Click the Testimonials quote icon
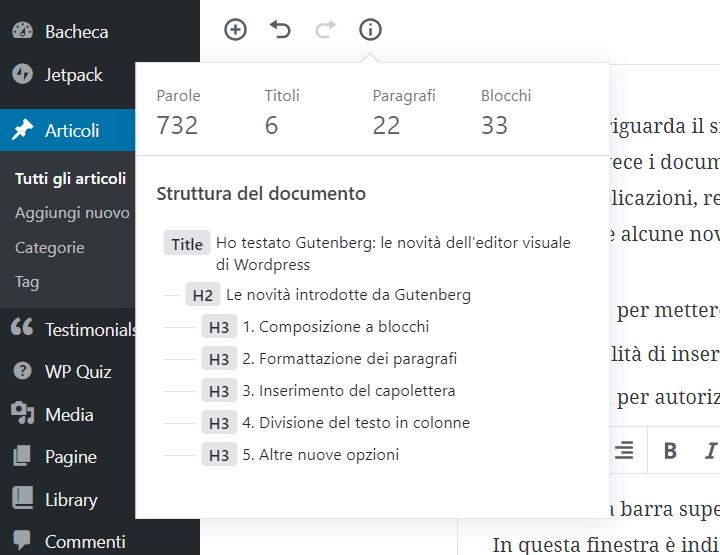720x555 pixels. [22, 327]
